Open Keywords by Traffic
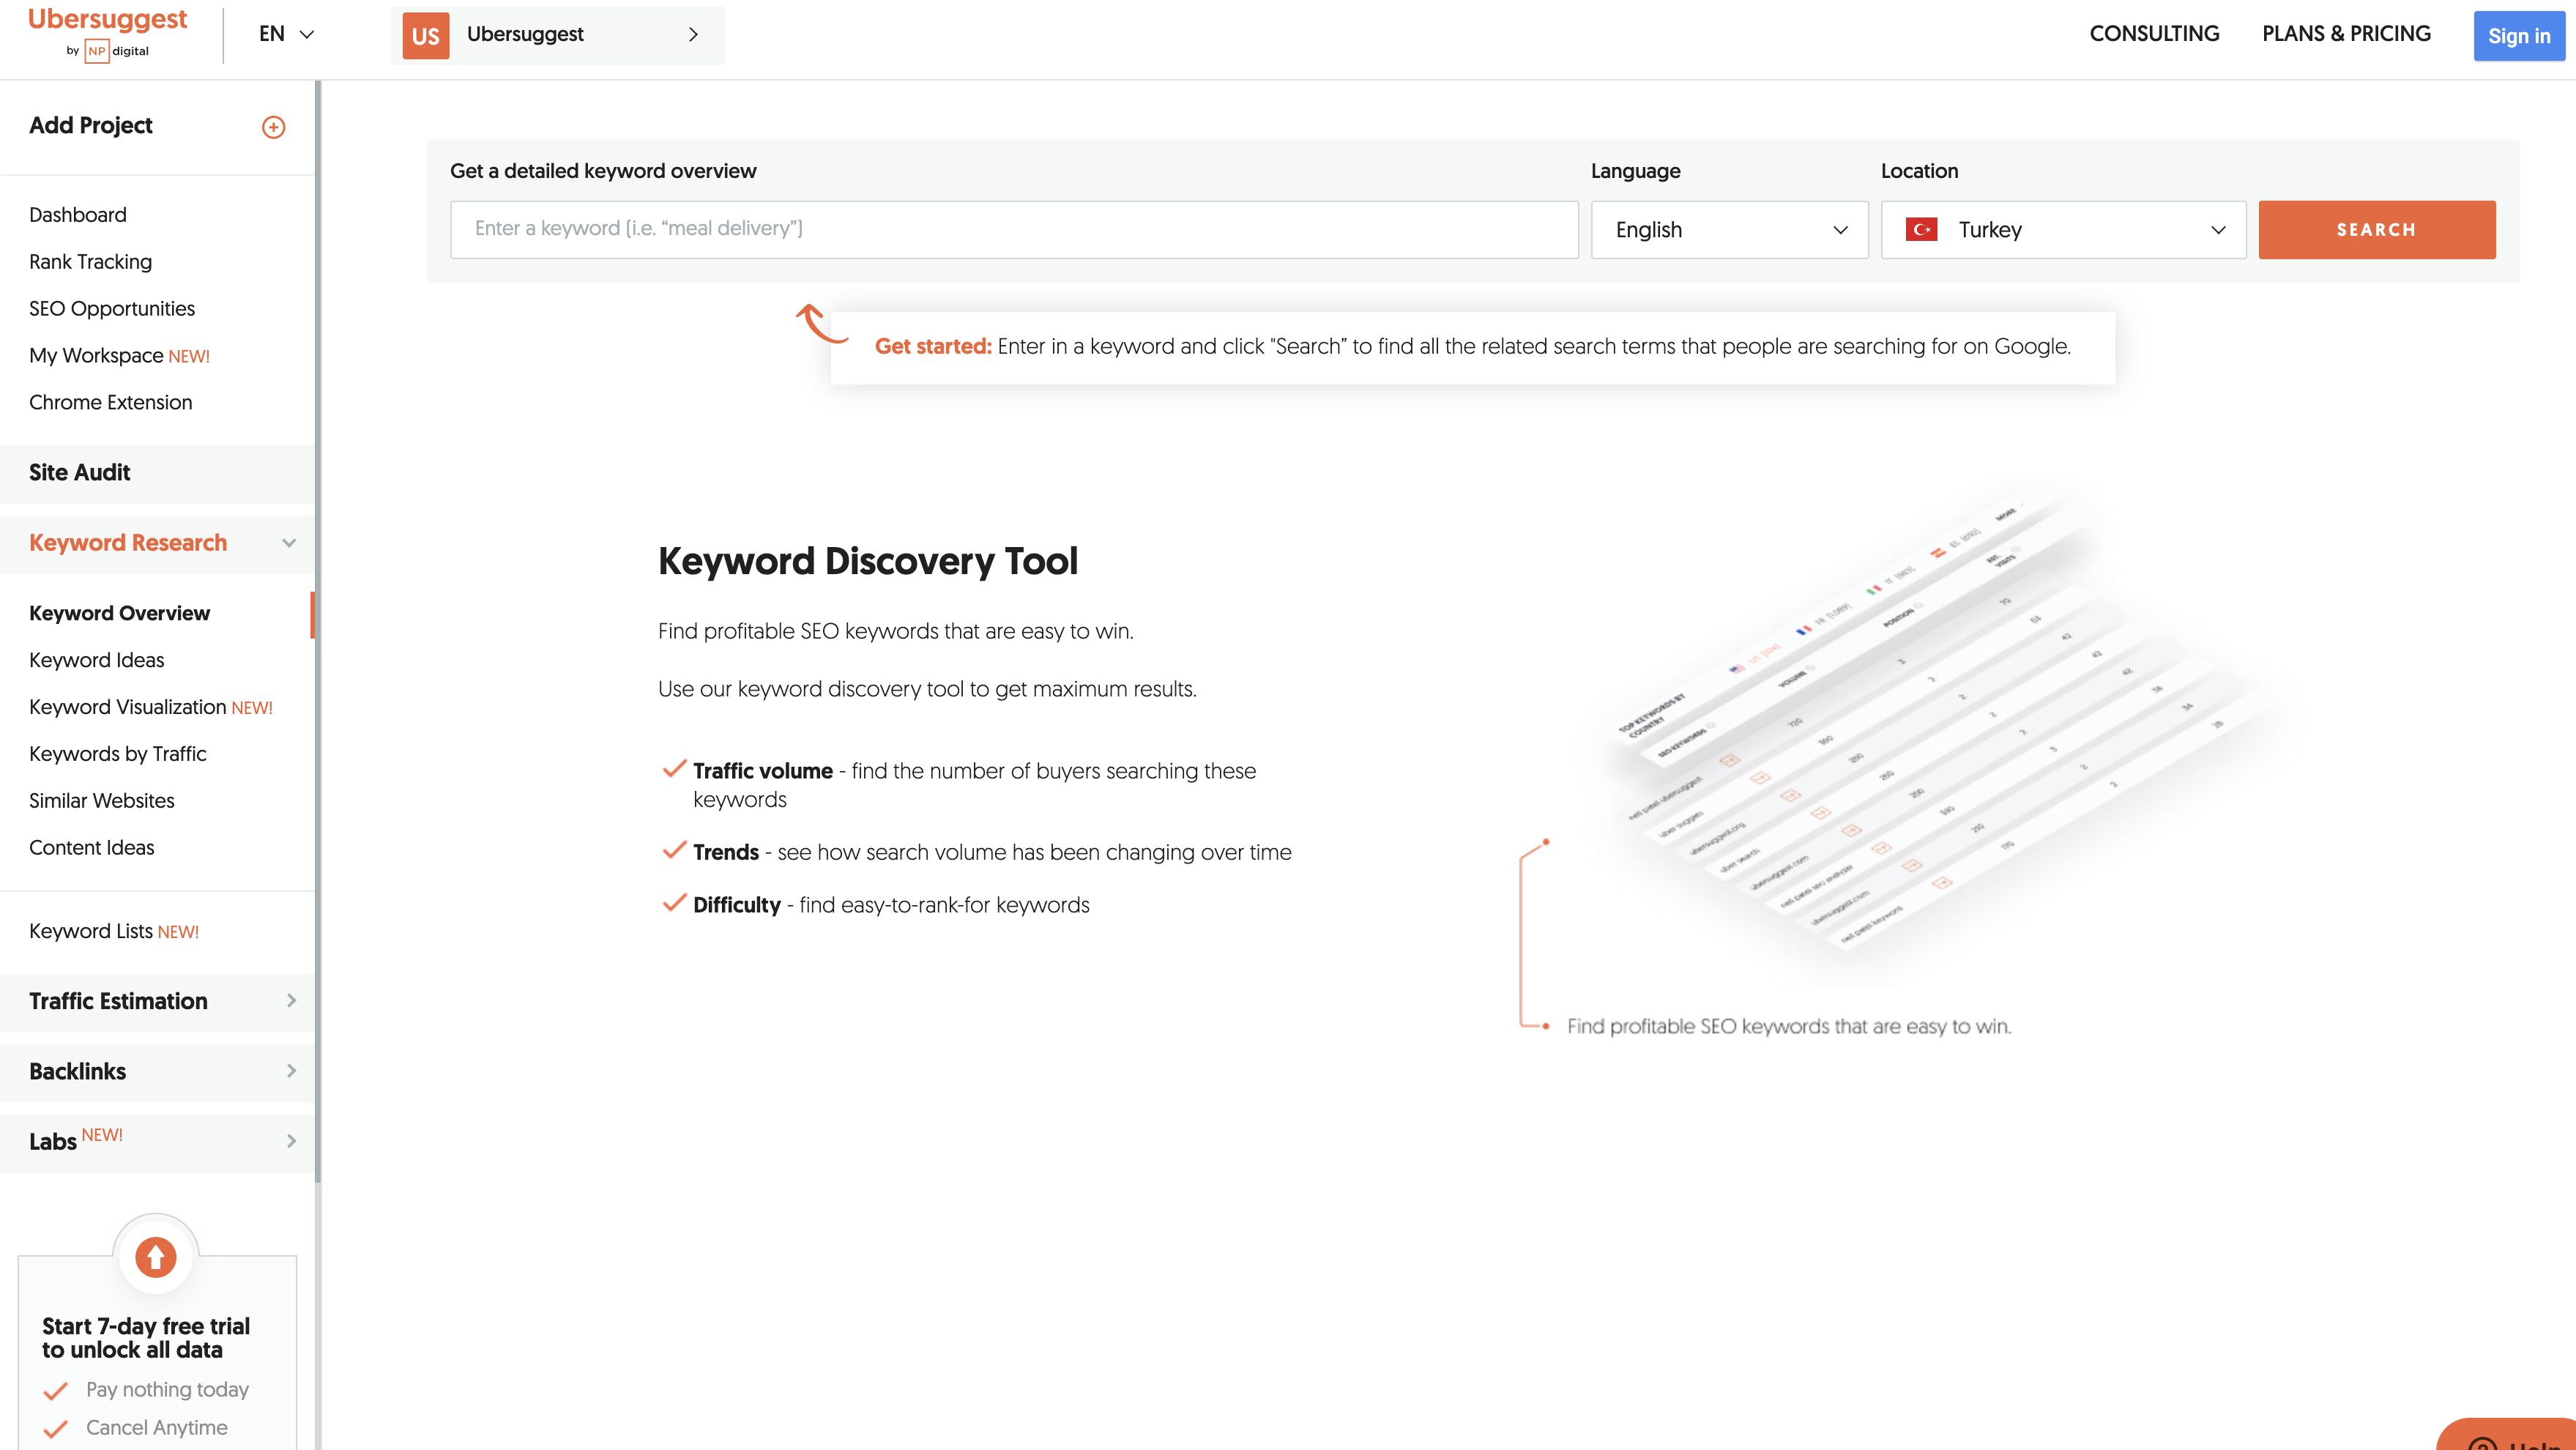 pos(118,754)
